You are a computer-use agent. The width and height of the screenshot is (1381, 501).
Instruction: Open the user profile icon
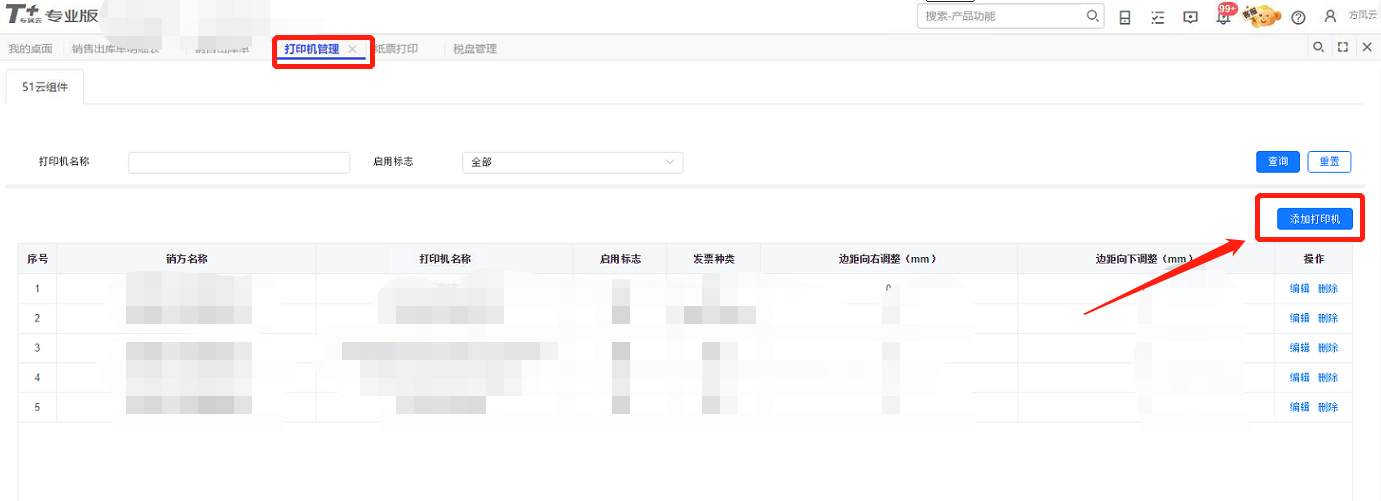click(x=1330, y=16)
